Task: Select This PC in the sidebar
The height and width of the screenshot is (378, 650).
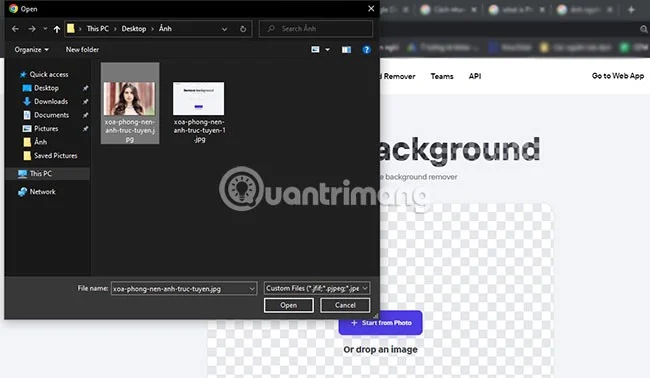Action: 41,174
